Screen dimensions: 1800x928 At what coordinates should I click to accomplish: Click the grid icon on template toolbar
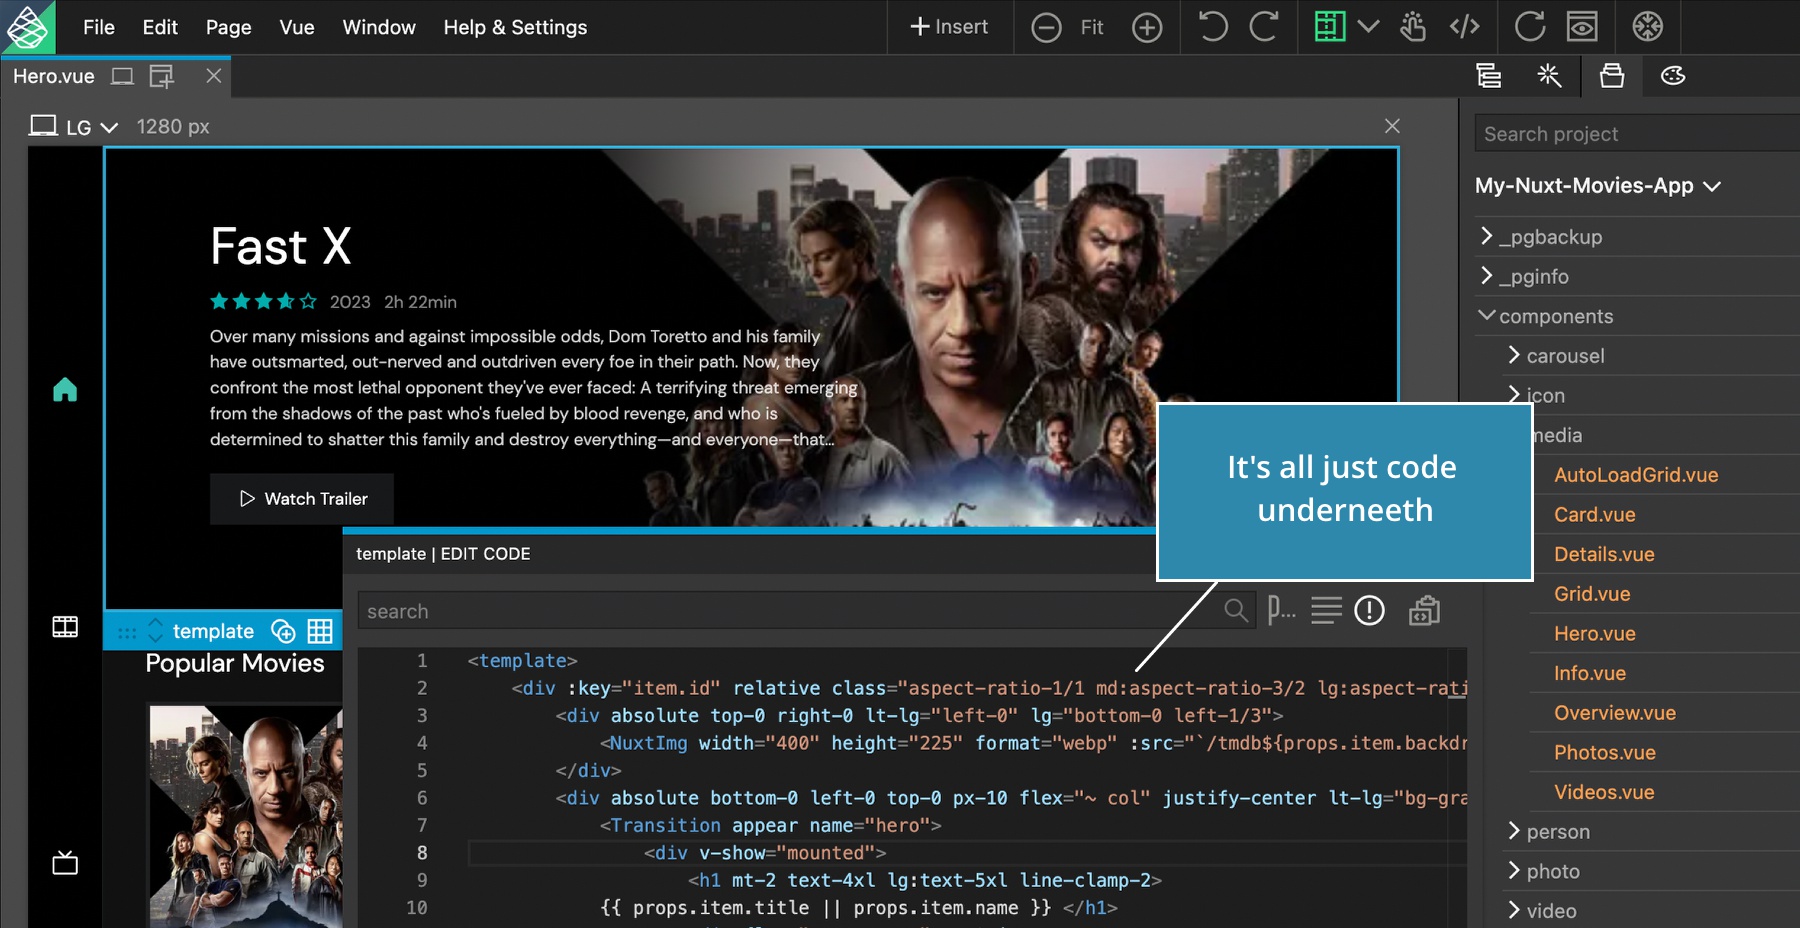(x=320, y=631)
